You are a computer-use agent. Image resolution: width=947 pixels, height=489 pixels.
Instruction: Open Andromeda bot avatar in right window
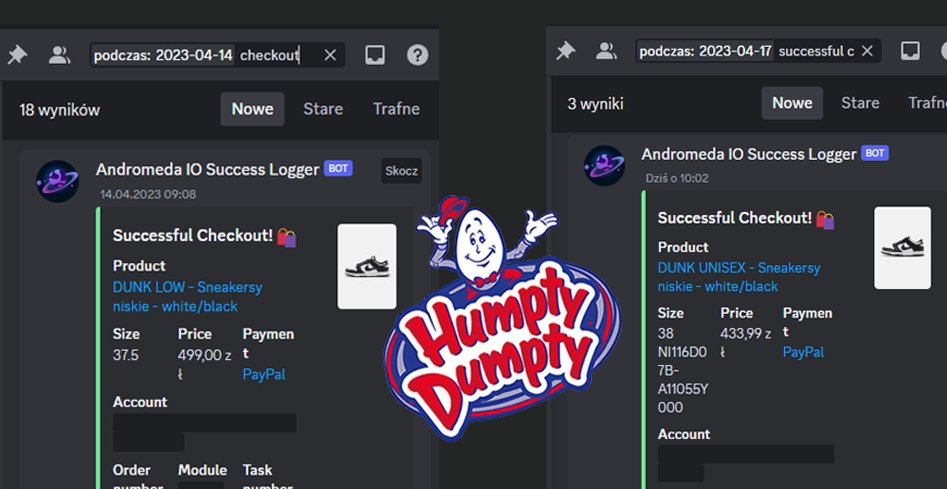[604, 165]
